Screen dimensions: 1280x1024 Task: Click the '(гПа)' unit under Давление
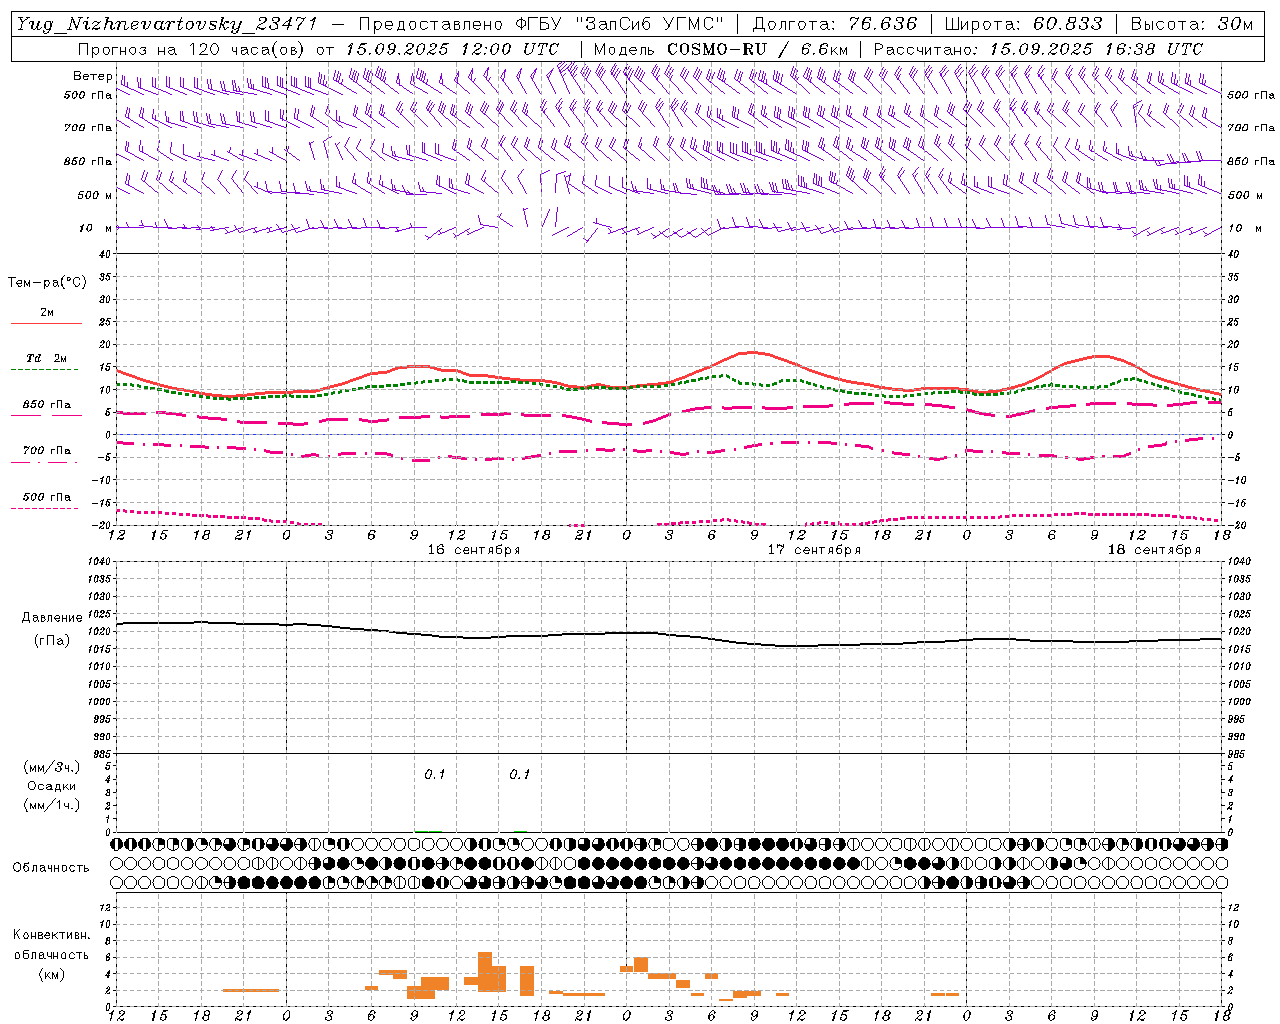click(52, 640)
